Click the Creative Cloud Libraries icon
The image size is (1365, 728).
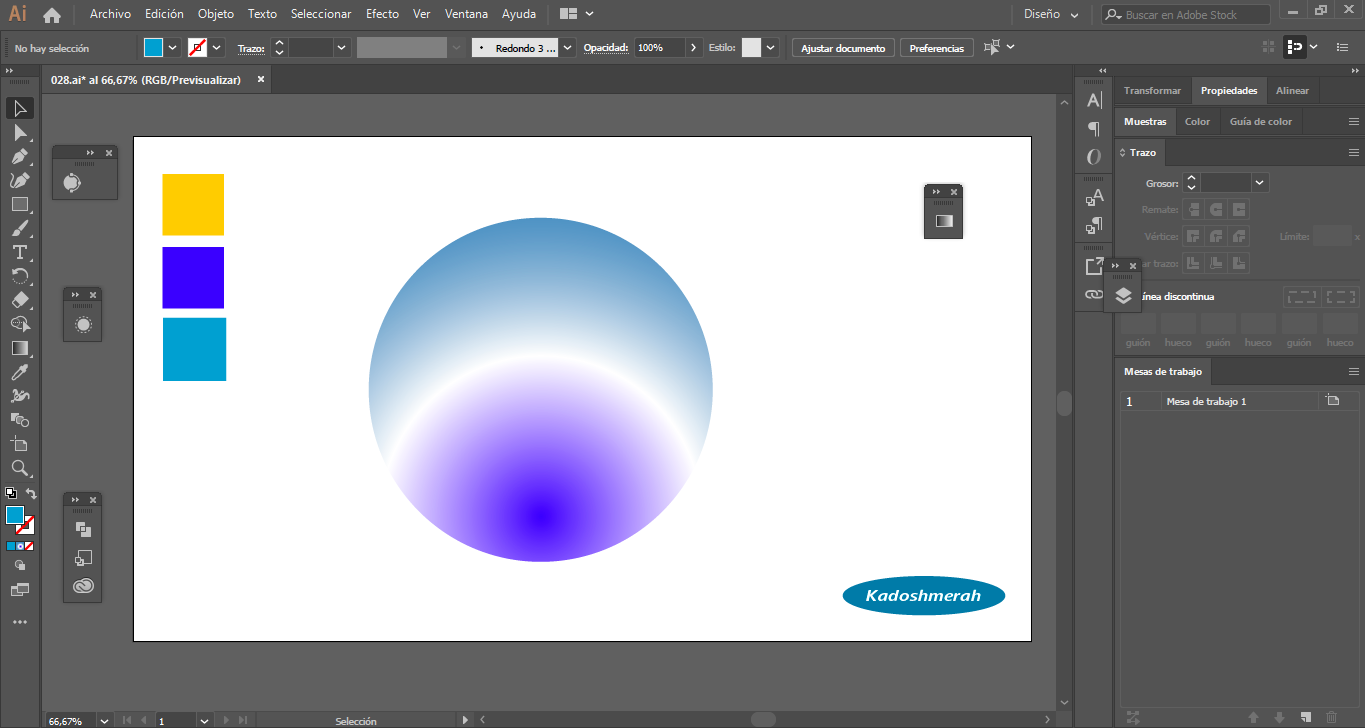point(84,586)
